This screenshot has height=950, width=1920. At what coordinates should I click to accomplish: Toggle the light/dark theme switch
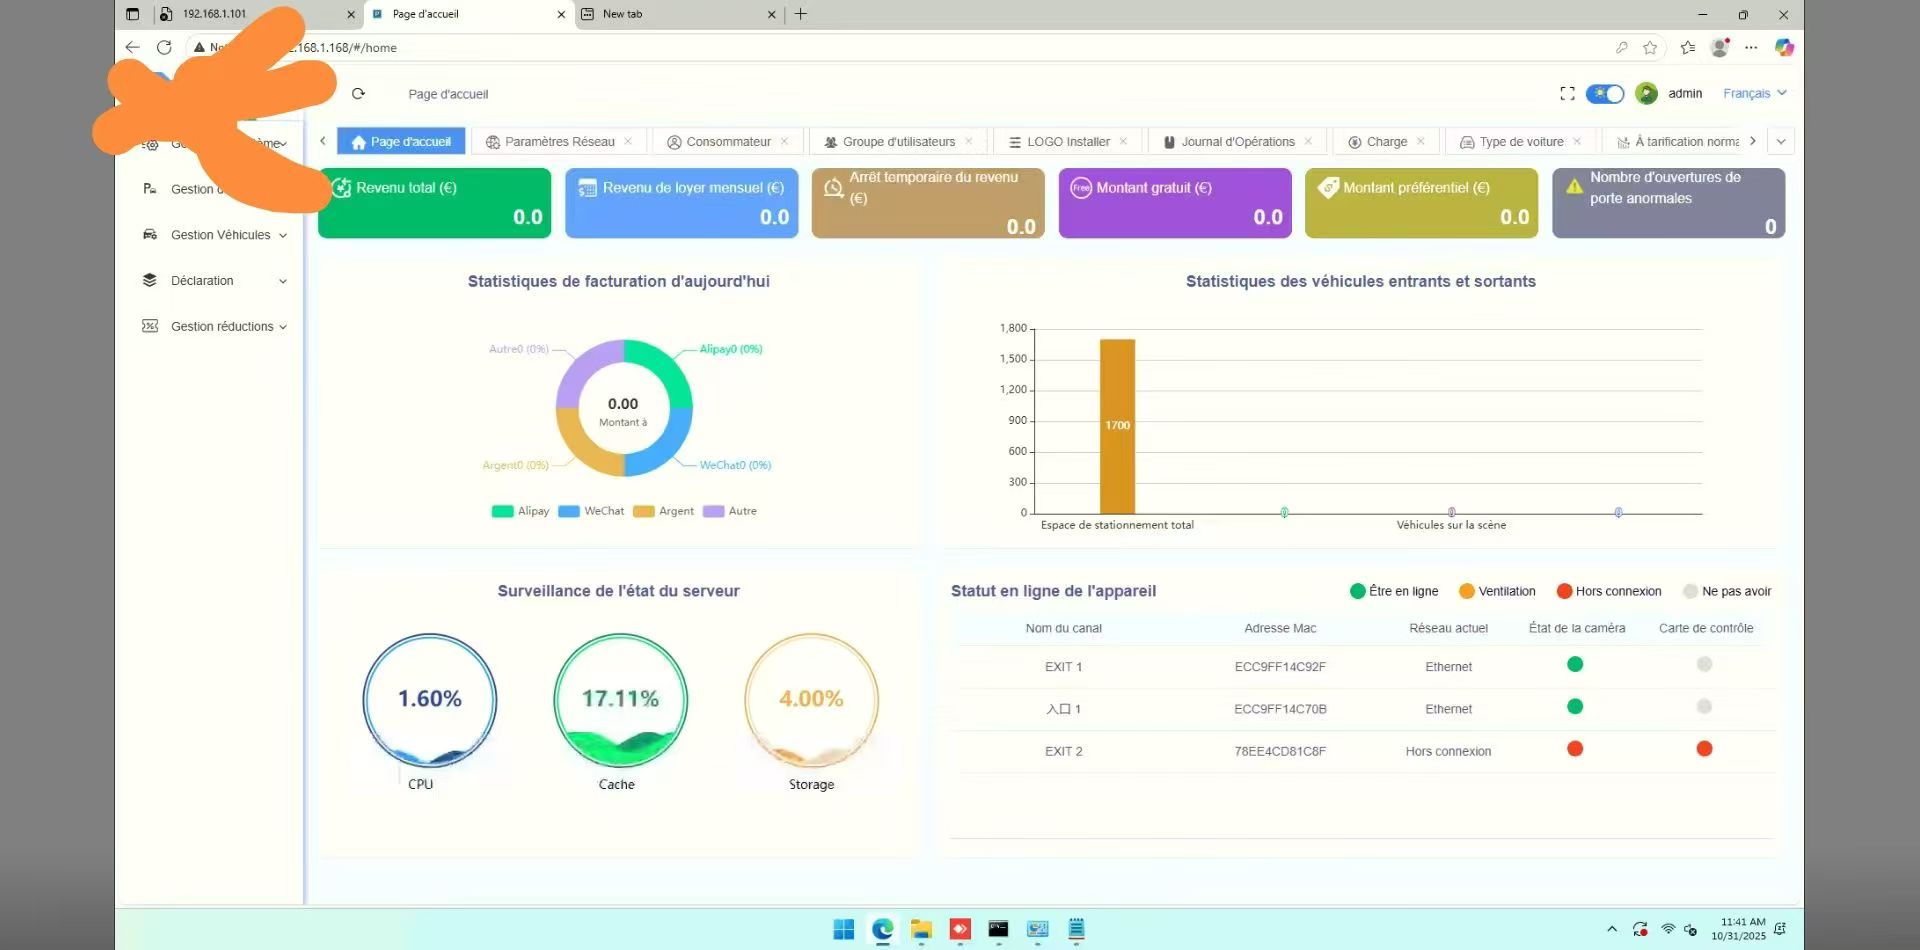(1605, 93)
